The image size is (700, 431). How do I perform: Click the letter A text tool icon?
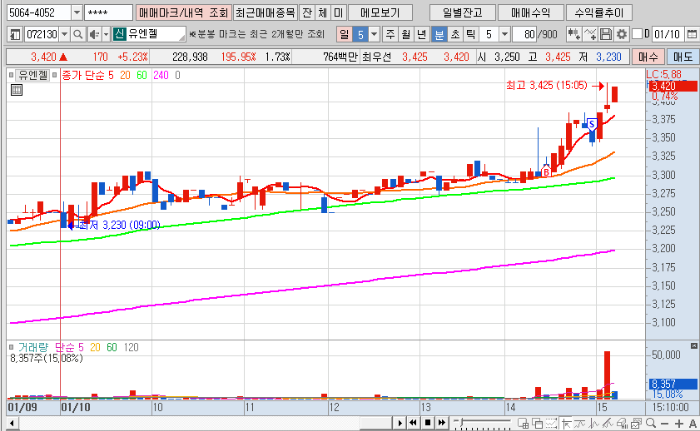click(693, 423)
